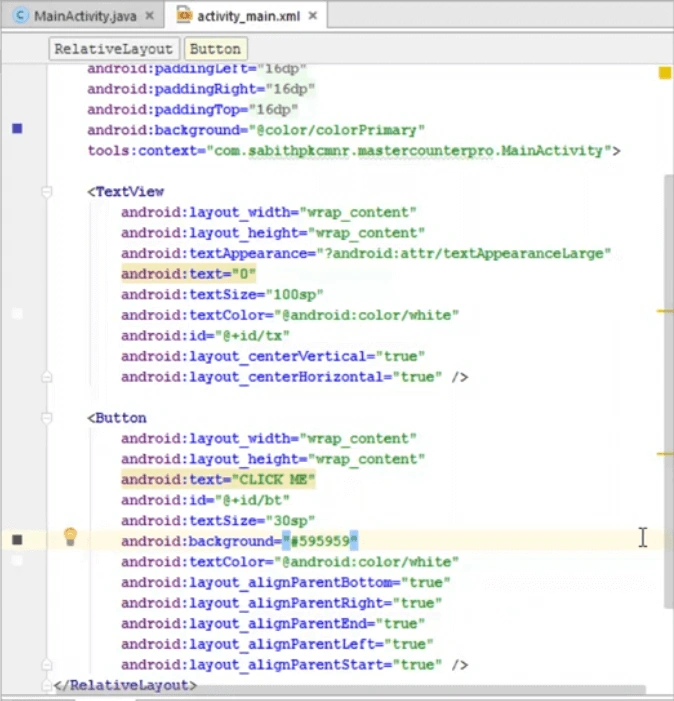This screenshot has height=701, width=674.
Task: Close the MainActivity.java tab
Action: click(x=150, y=16)
